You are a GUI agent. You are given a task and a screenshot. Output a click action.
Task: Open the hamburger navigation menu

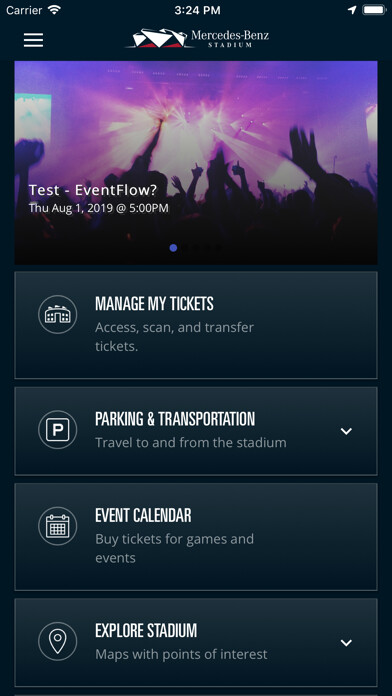[33, 40]
